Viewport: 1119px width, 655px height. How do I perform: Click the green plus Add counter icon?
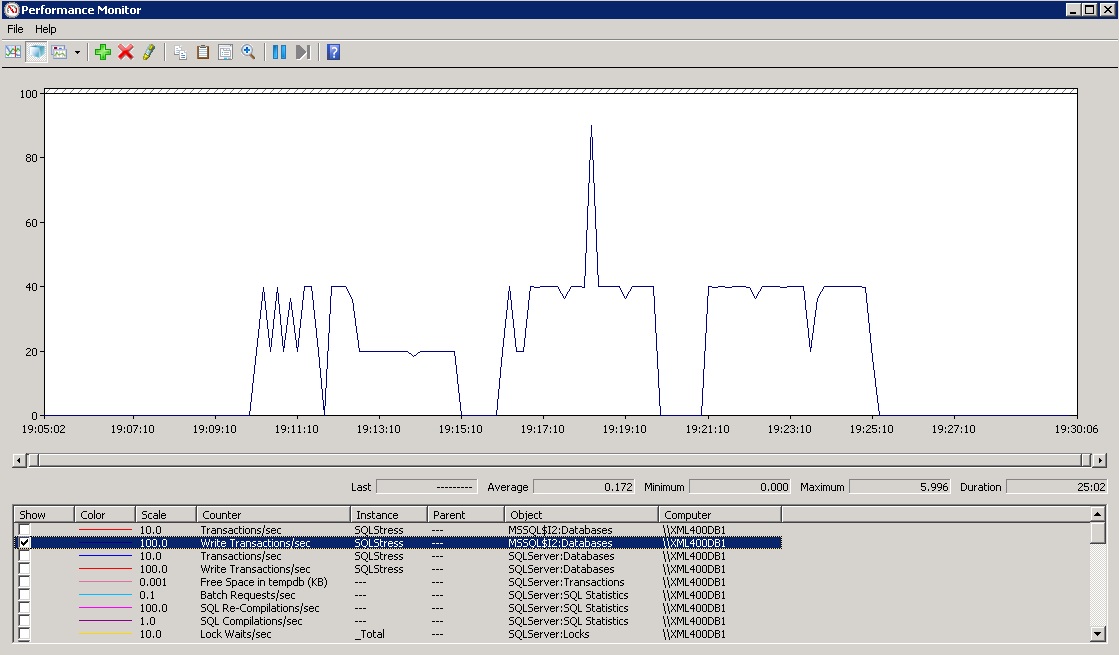pos(103,52)
